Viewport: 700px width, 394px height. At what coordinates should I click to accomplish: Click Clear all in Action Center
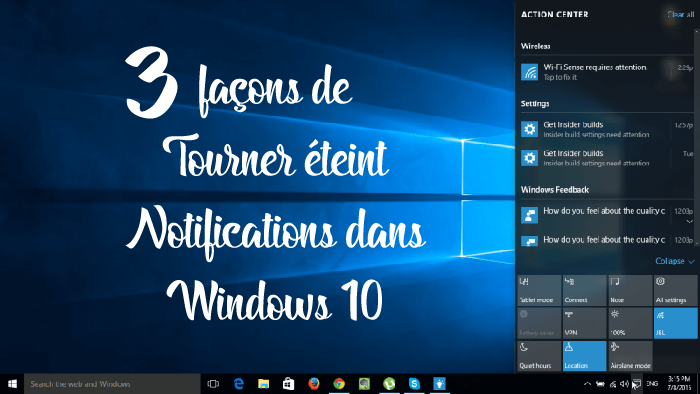point(681,14)
